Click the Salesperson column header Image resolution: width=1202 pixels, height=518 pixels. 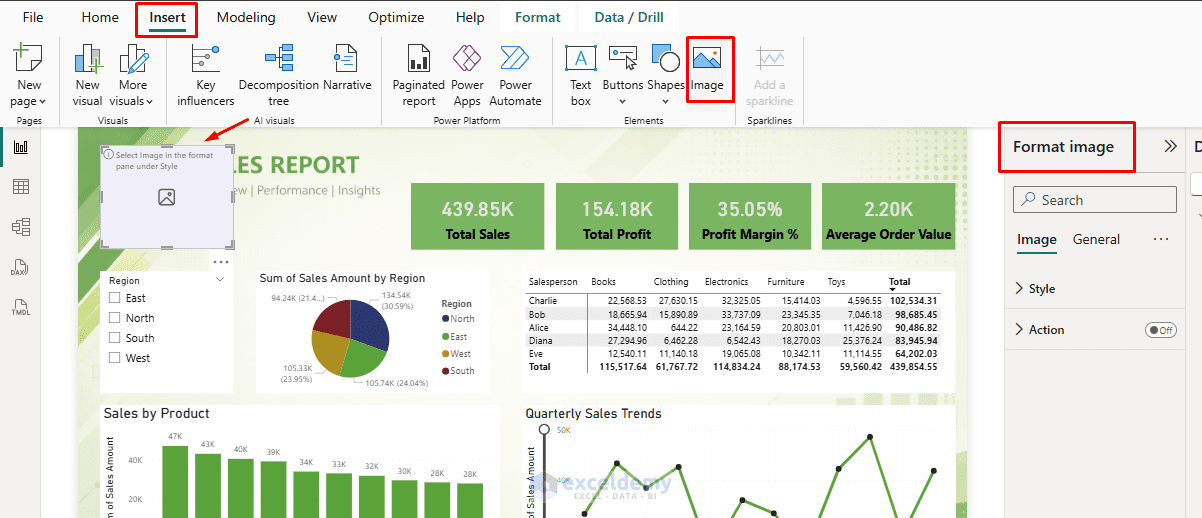(553, 282)
